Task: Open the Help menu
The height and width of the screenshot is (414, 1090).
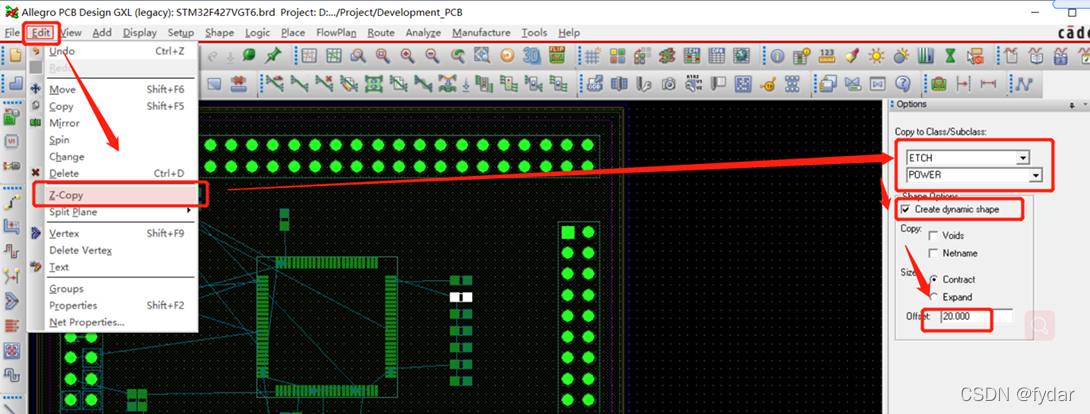Action: (x=569, y=33)
